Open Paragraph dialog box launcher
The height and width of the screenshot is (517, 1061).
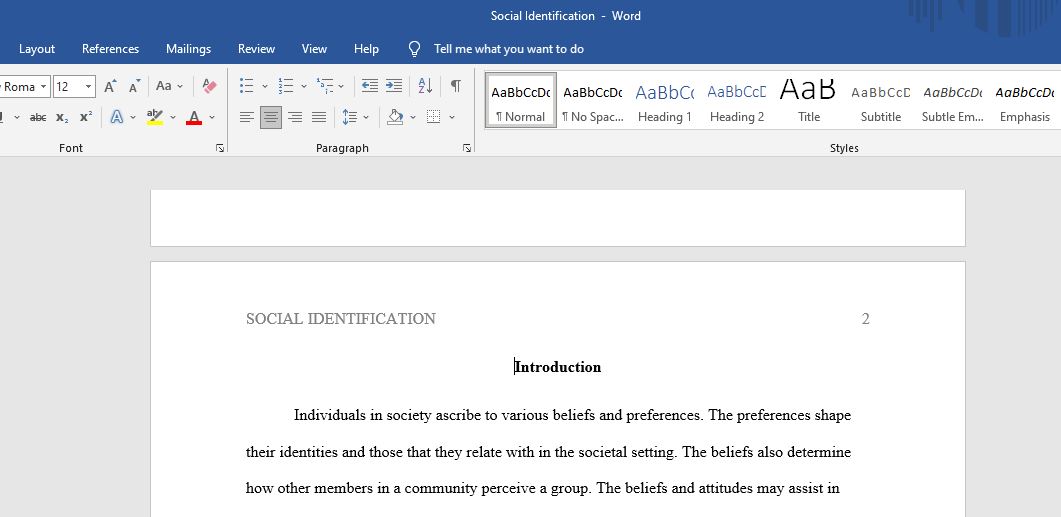pos(467,148)
